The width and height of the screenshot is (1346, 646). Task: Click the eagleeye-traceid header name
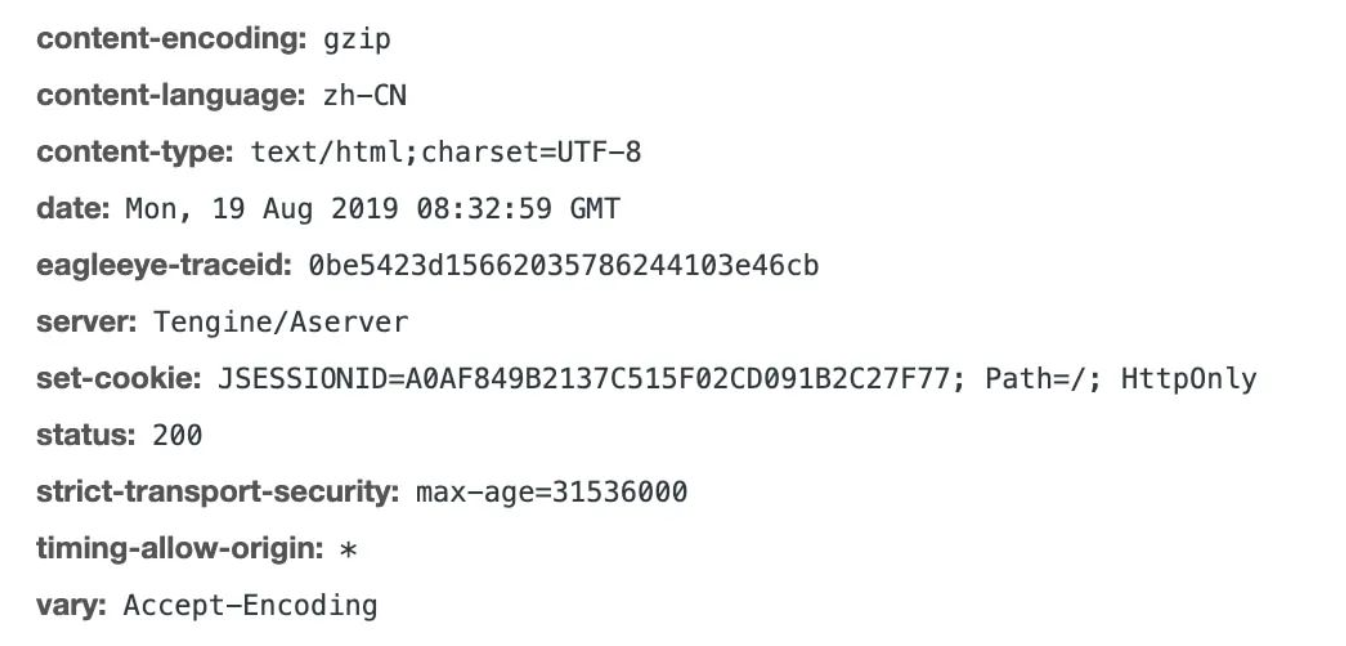tap(163, 266)
